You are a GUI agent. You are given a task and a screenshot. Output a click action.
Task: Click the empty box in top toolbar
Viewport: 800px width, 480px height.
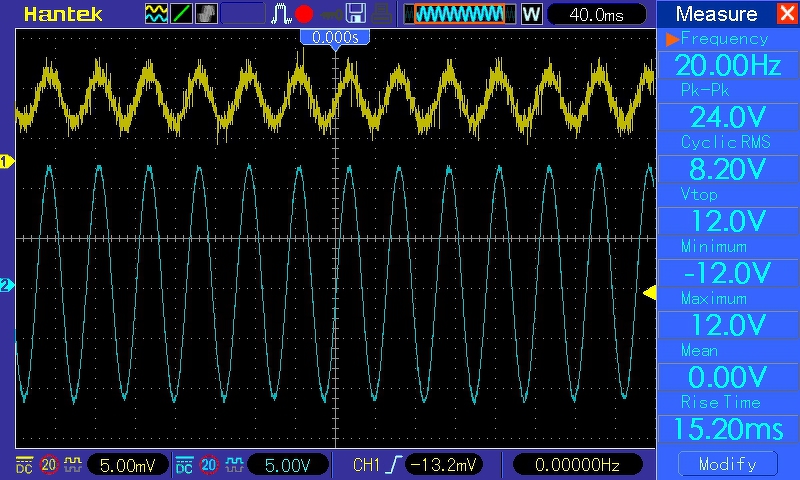click(243, 14)
